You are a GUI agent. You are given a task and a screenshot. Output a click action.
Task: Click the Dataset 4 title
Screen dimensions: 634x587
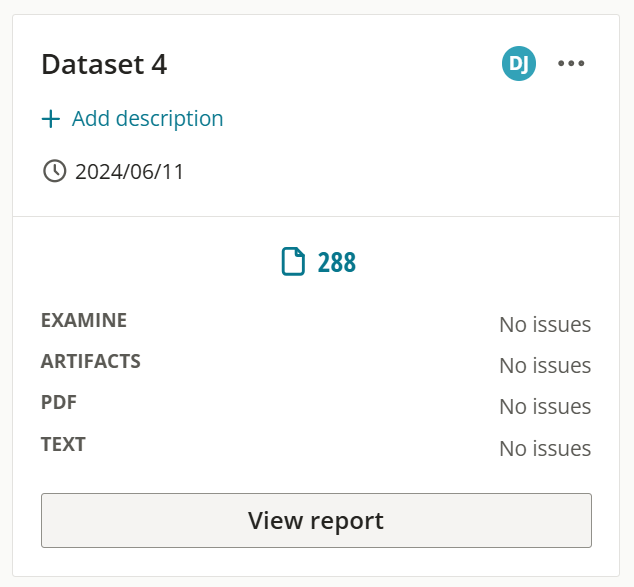[x=104, y=64]
